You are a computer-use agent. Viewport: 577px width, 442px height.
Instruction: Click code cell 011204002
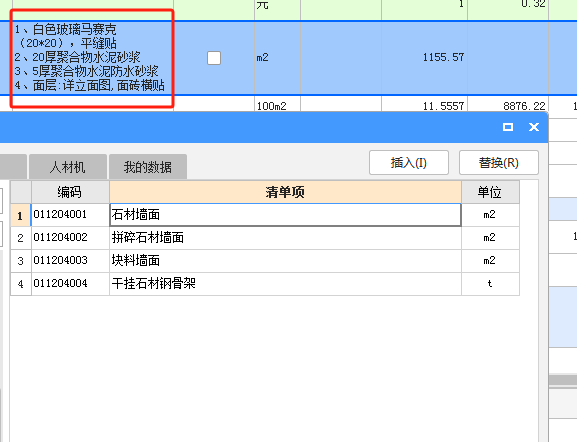[70, 238]
